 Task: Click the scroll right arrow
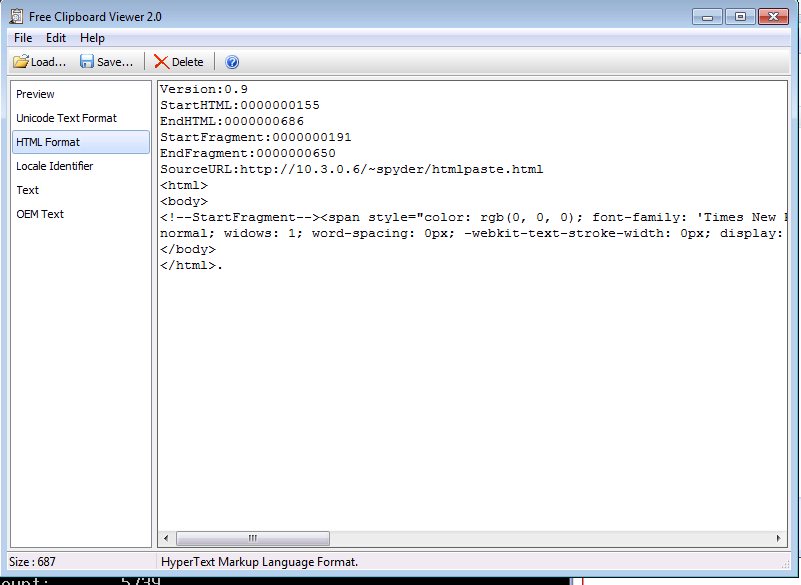[779, 538]
